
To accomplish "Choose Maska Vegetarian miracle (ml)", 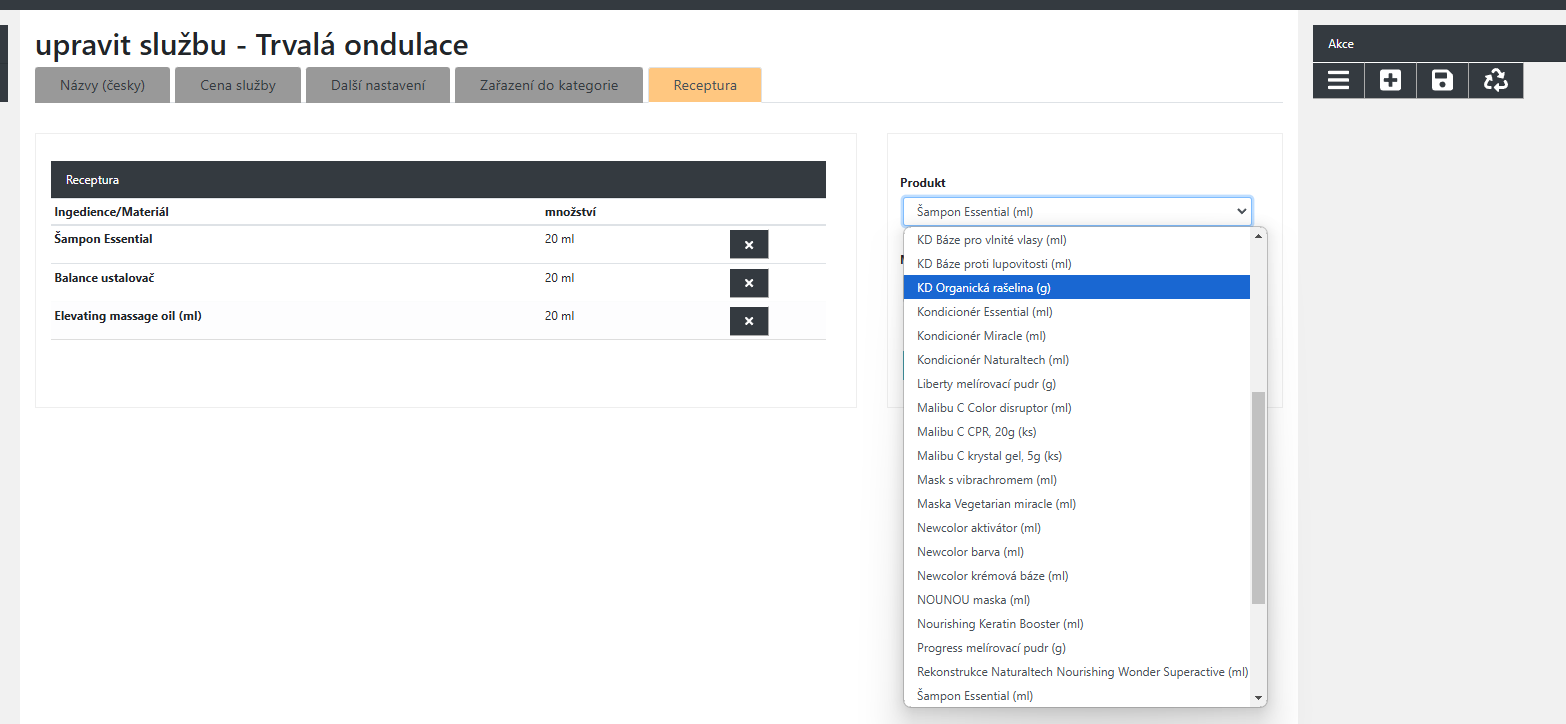I will [1077, 504].
